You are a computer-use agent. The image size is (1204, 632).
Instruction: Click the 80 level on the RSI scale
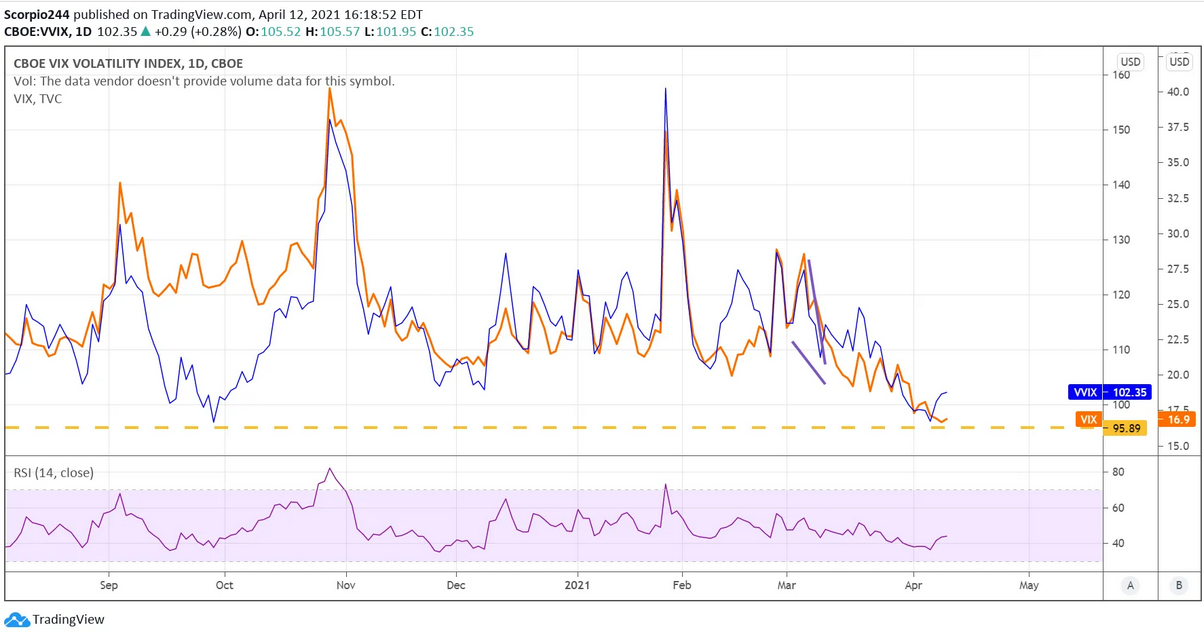coord(1117,473)
